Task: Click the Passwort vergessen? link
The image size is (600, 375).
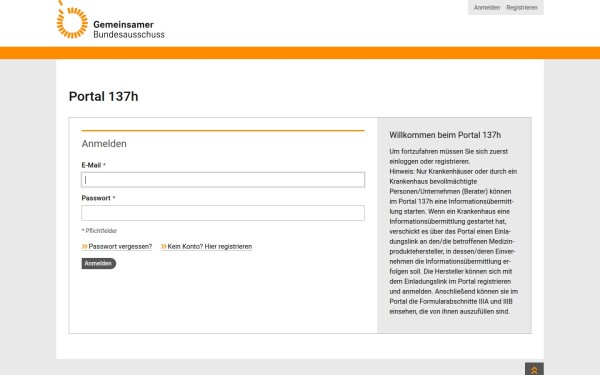Action: tap(117, 246)
